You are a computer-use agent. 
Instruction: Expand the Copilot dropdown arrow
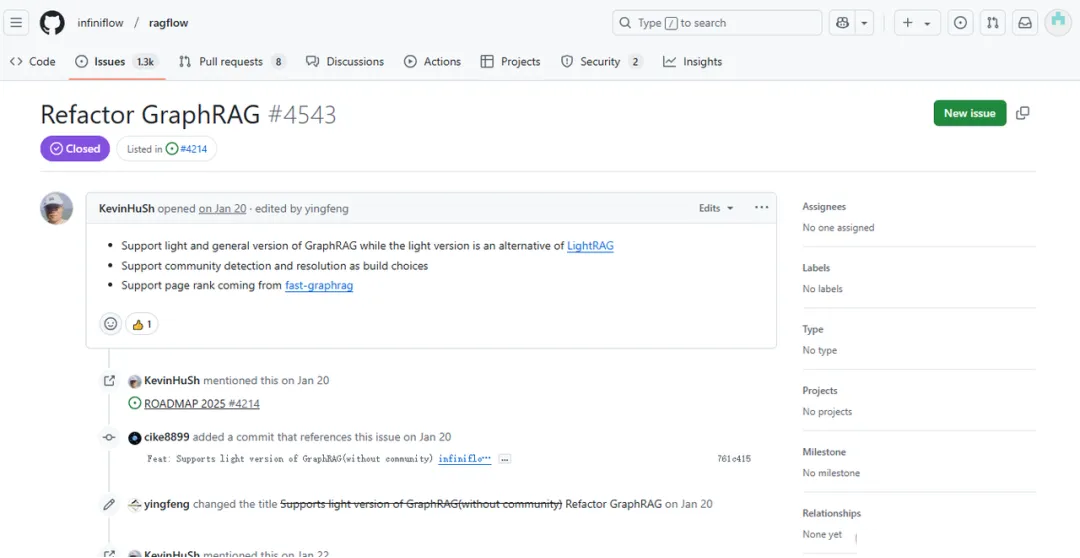(x=864, y=23)
